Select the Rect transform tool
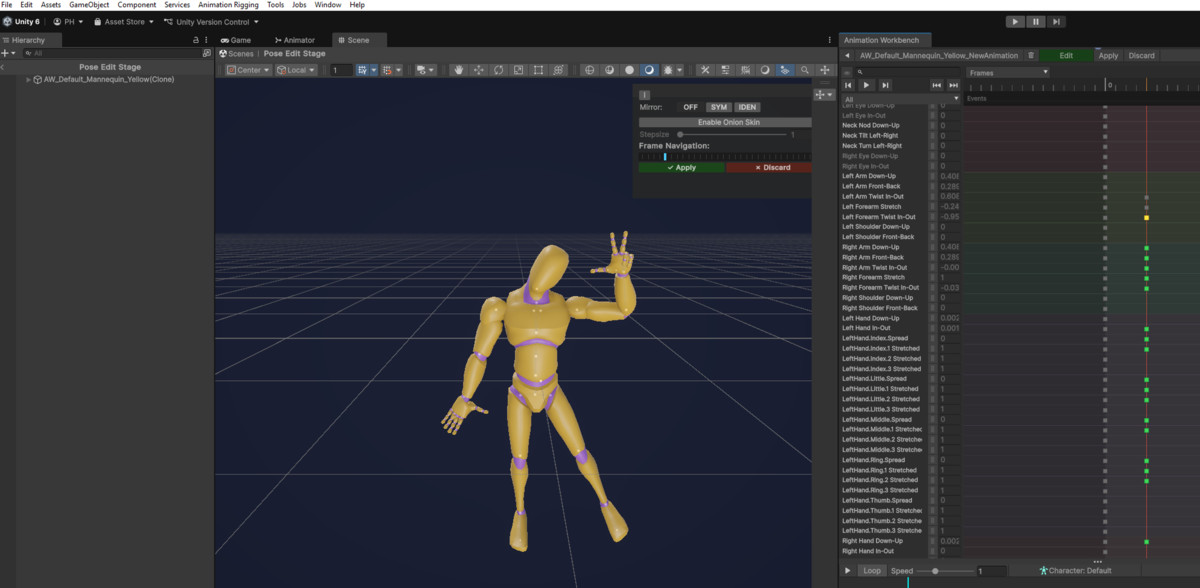This screenshot has width=1200, height=588. pyautogui.click(x=537, y=69)
